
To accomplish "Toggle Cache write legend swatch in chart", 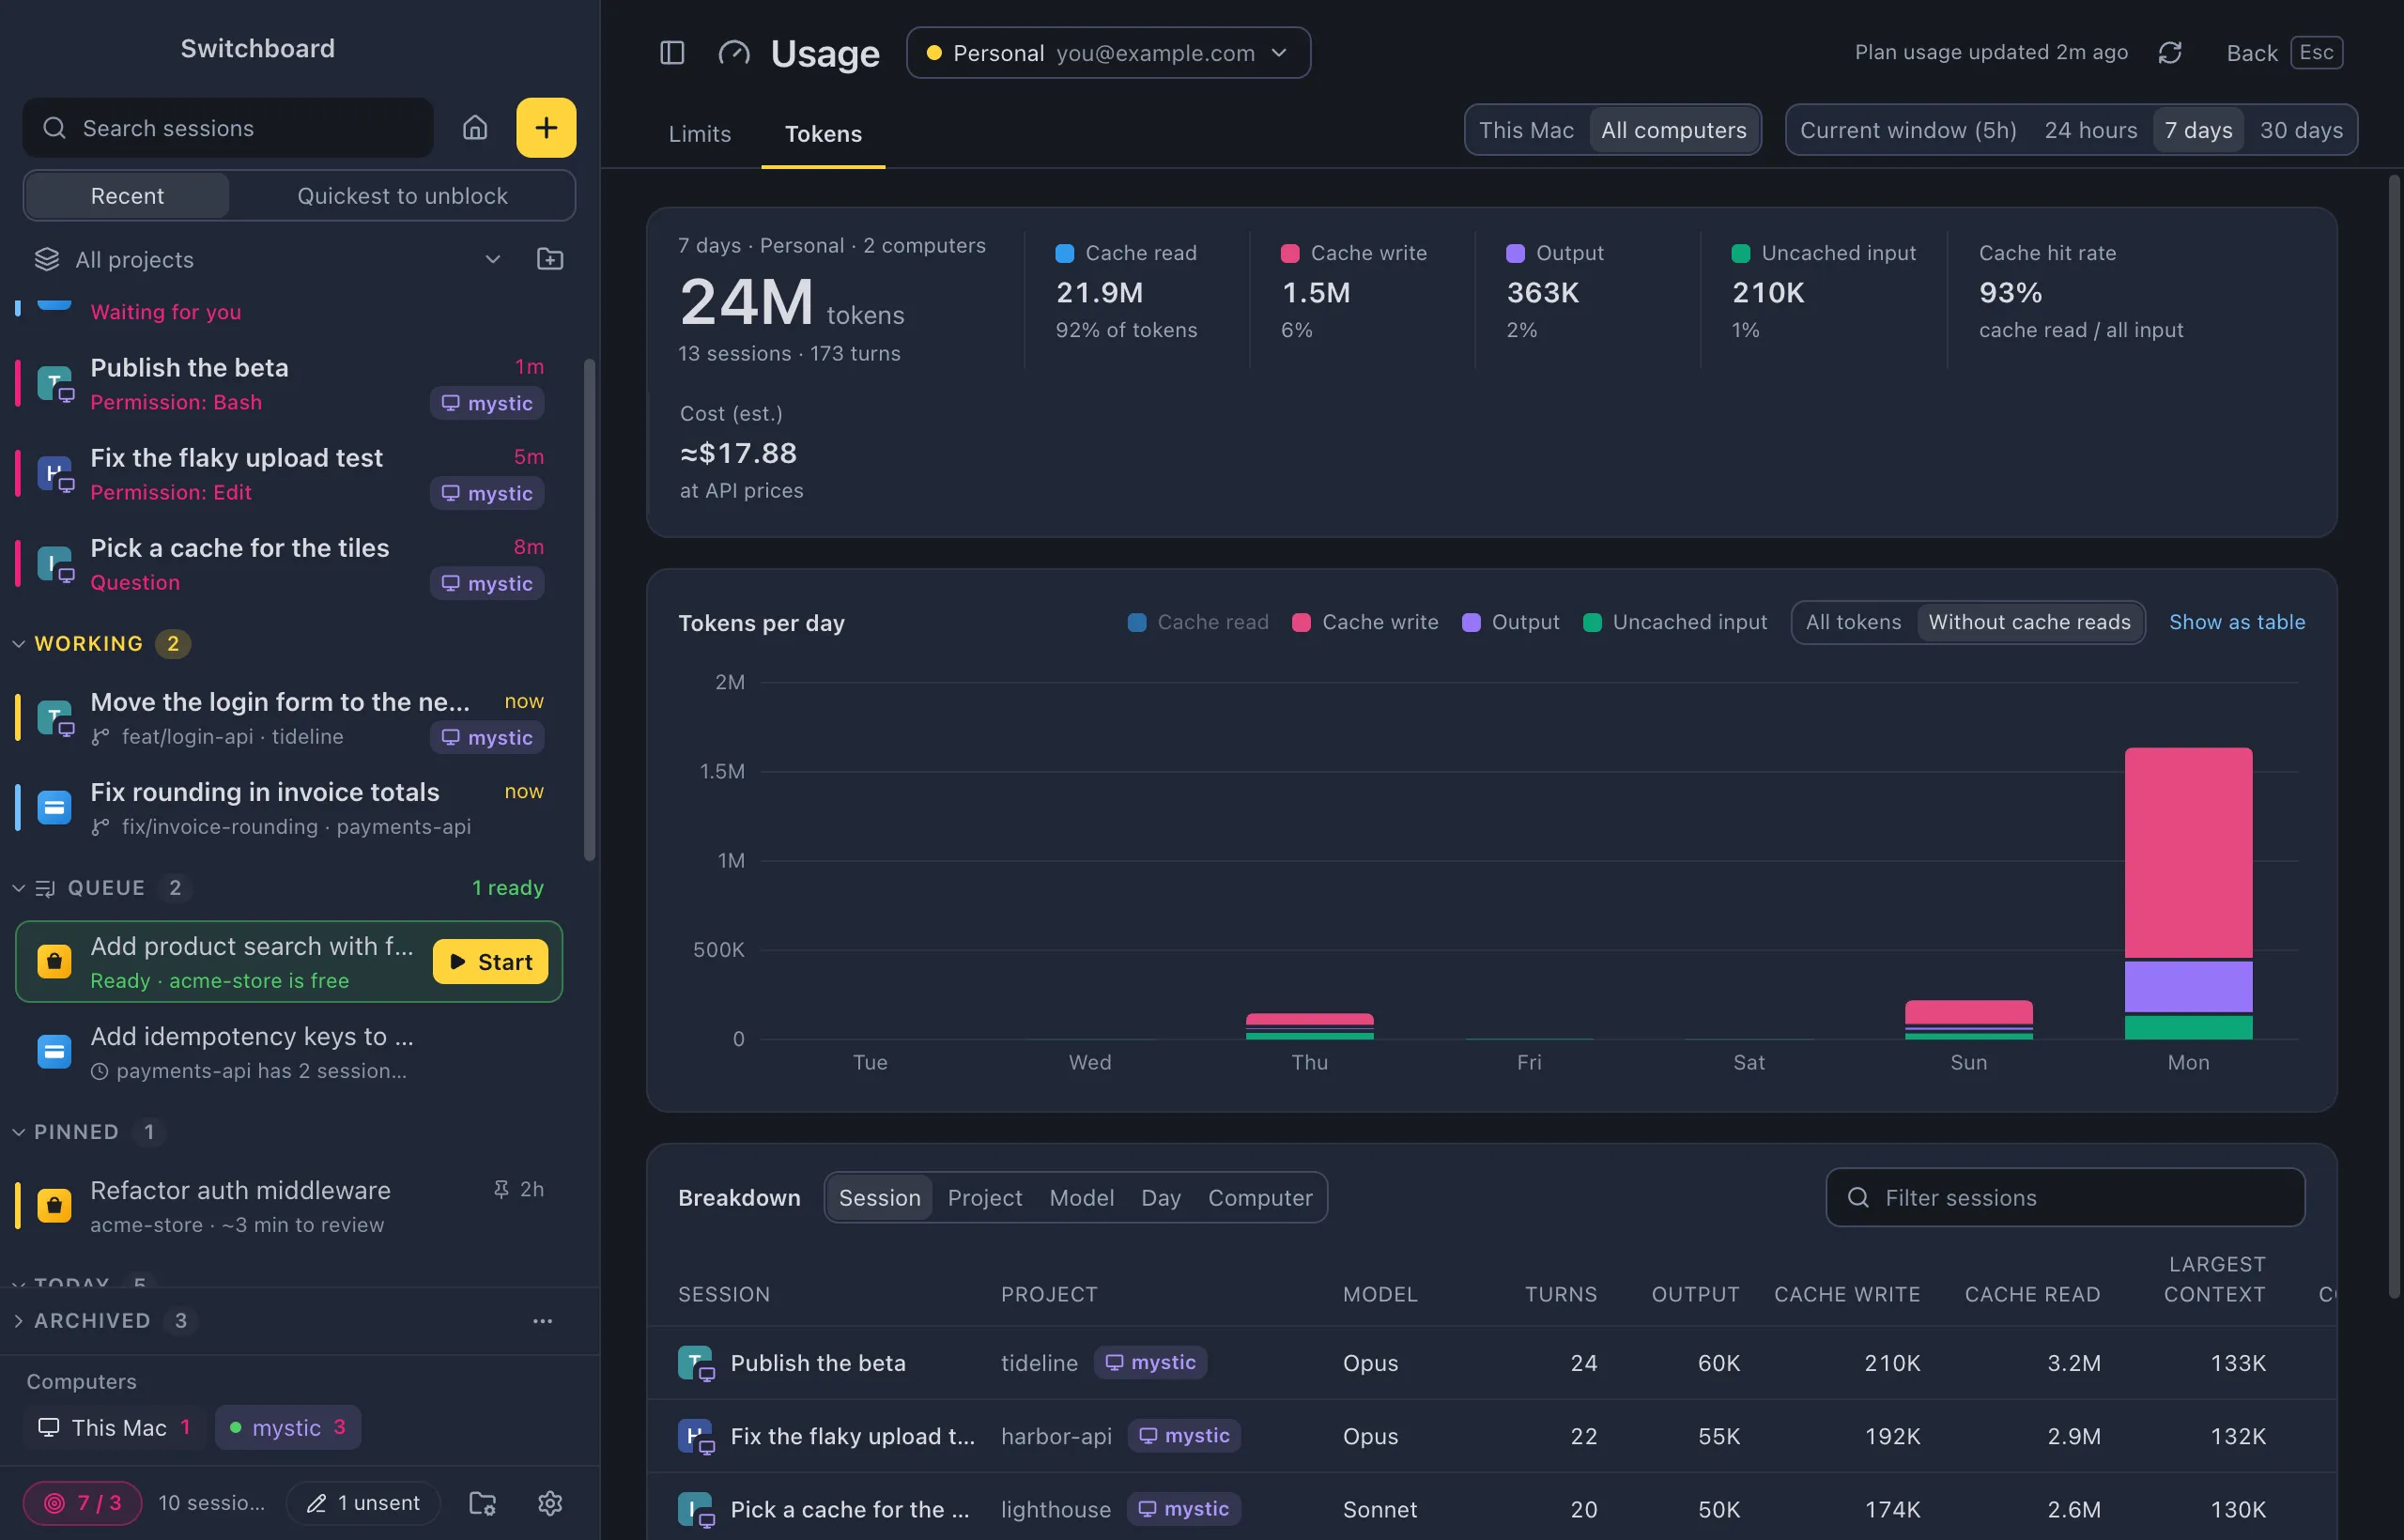I will click(1301, 622).
